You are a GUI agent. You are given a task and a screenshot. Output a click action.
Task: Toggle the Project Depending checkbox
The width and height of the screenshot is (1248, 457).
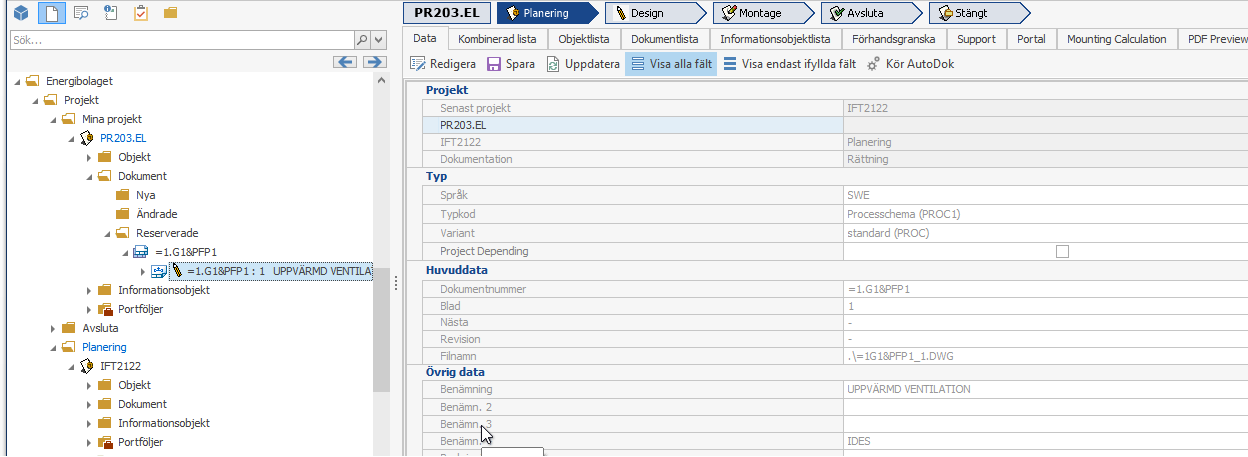(1062, 251)
